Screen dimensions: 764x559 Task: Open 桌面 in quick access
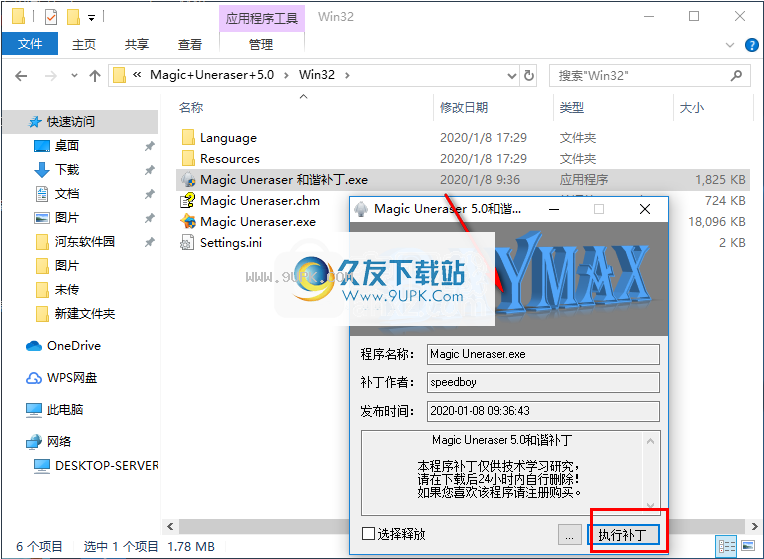tap(67, 145)
